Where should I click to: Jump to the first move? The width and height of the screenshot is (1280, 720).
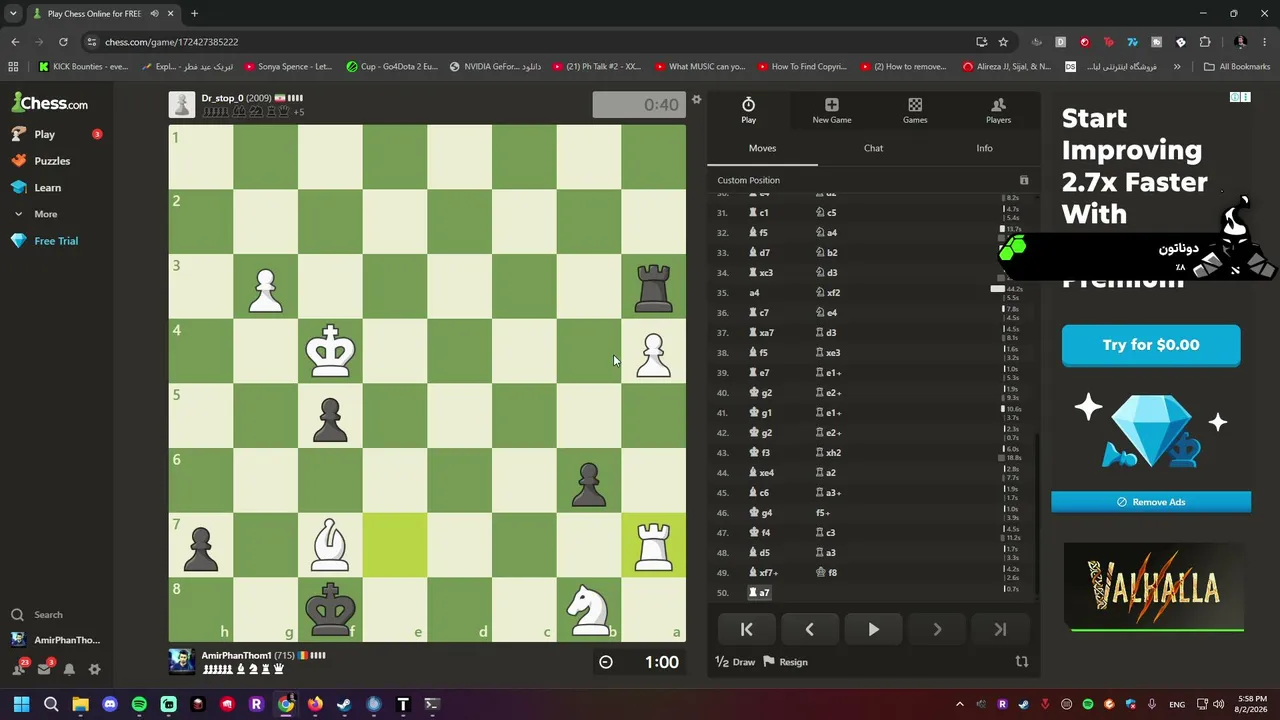[x=746, y=629]
